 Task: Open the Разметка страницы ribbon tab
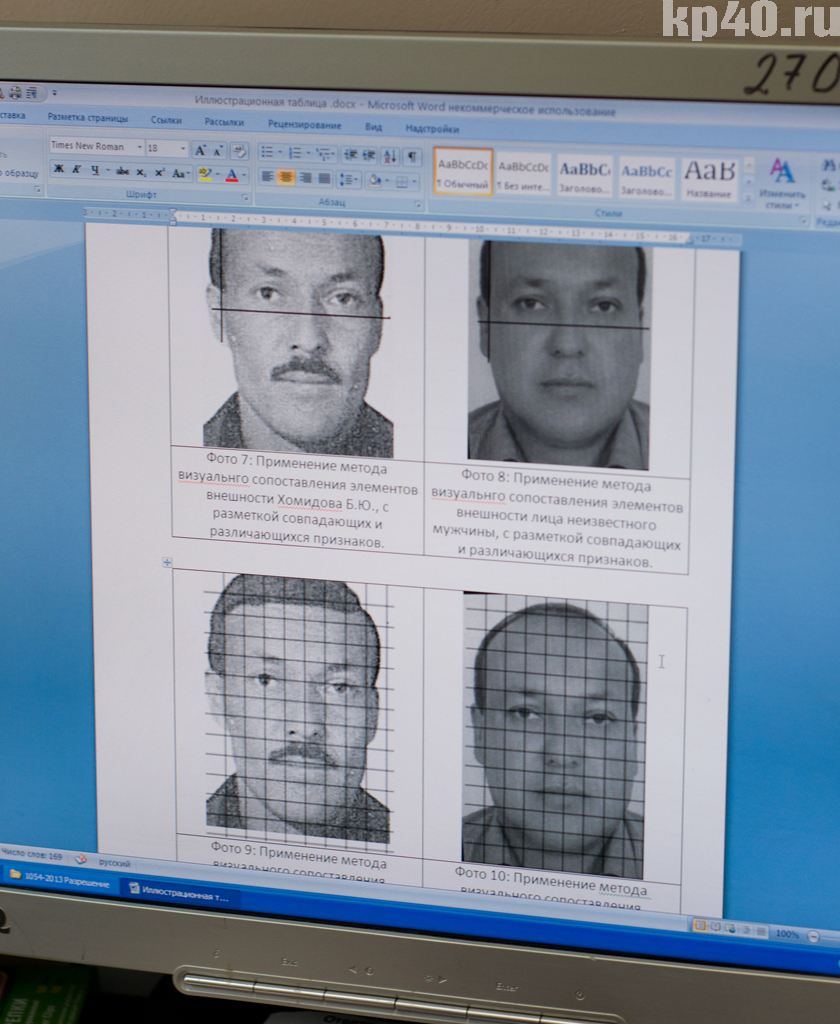coord(88,118)
